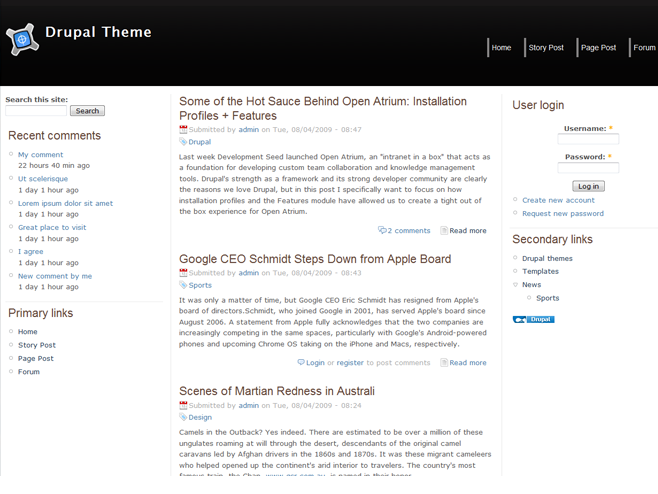
Task: Click the calendar icon beside Google CEO post submission
Action: pyautogui.click(x=183, y=273)
